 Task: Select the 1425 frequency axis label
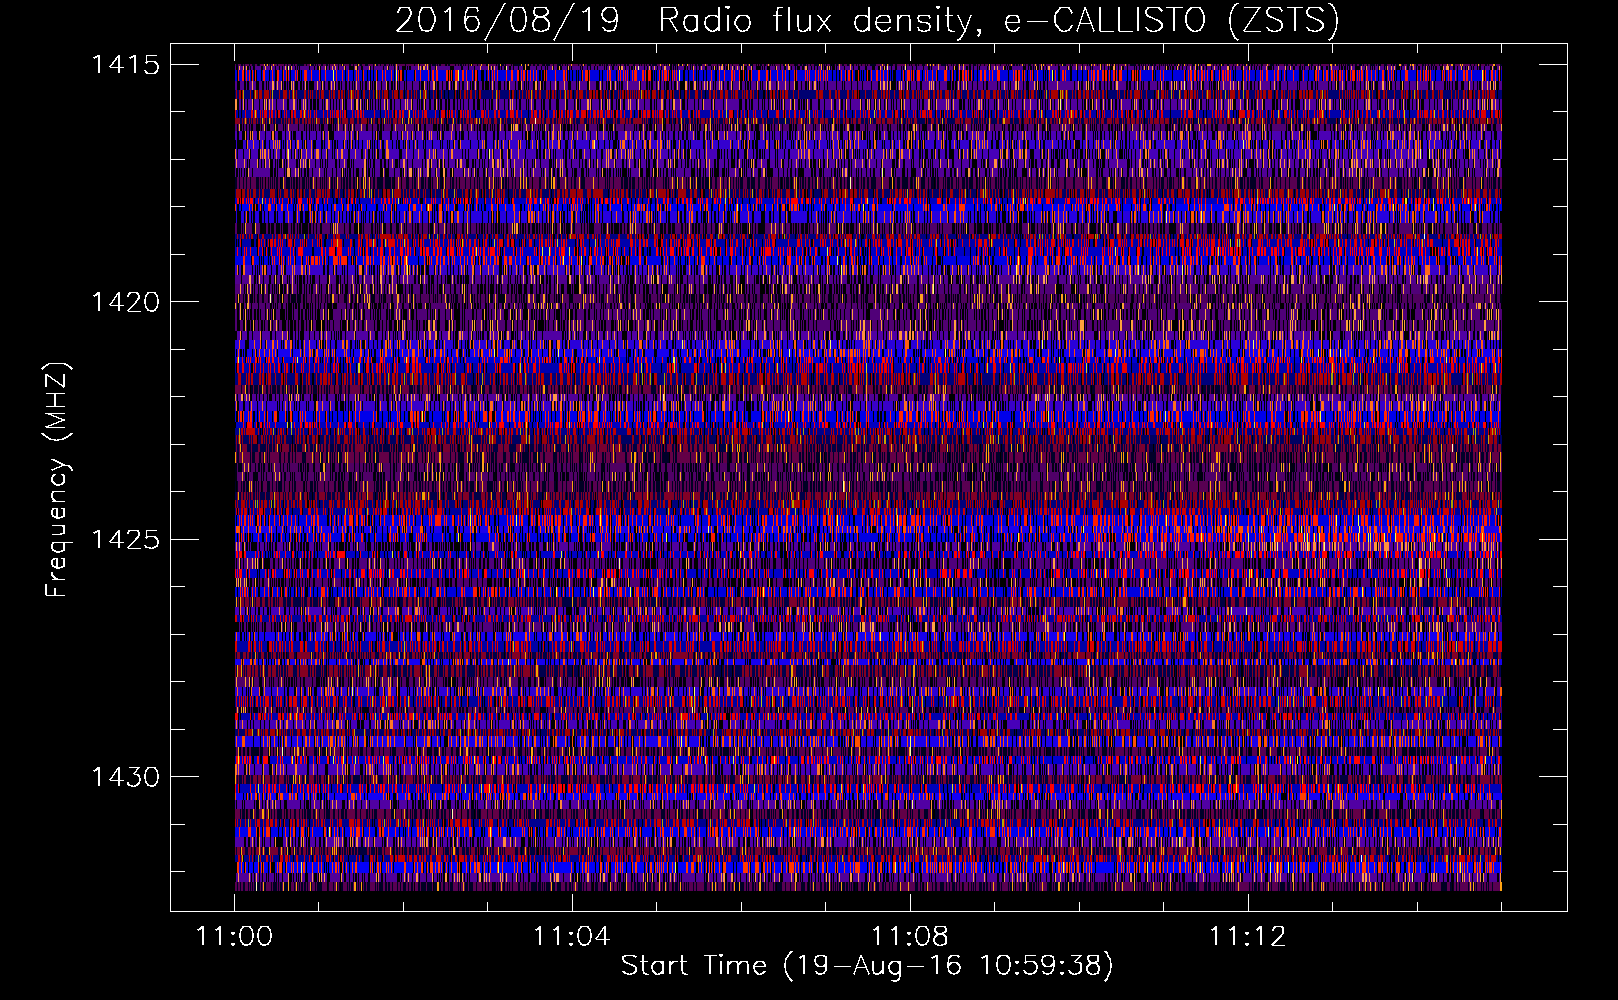coord(125,540)
